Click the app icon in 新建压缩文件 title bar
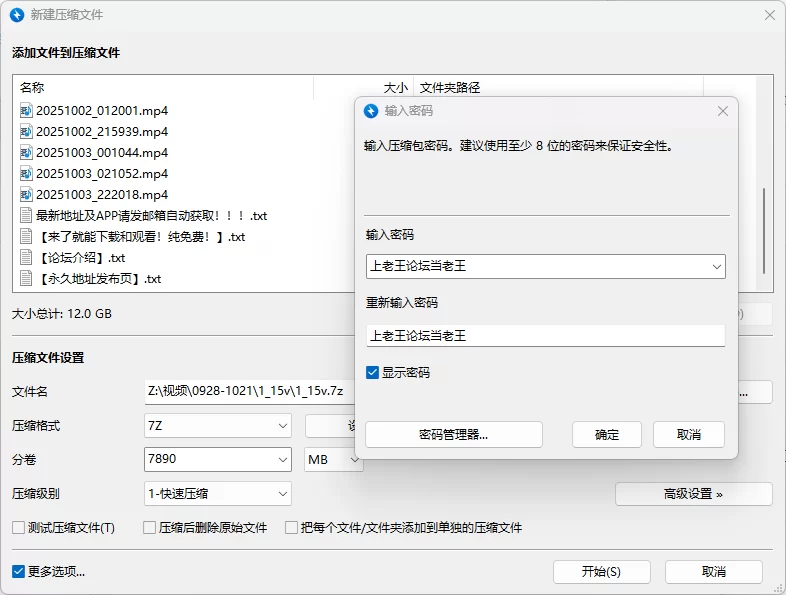This screenshot has height=595, width=786. pos(16,15)
